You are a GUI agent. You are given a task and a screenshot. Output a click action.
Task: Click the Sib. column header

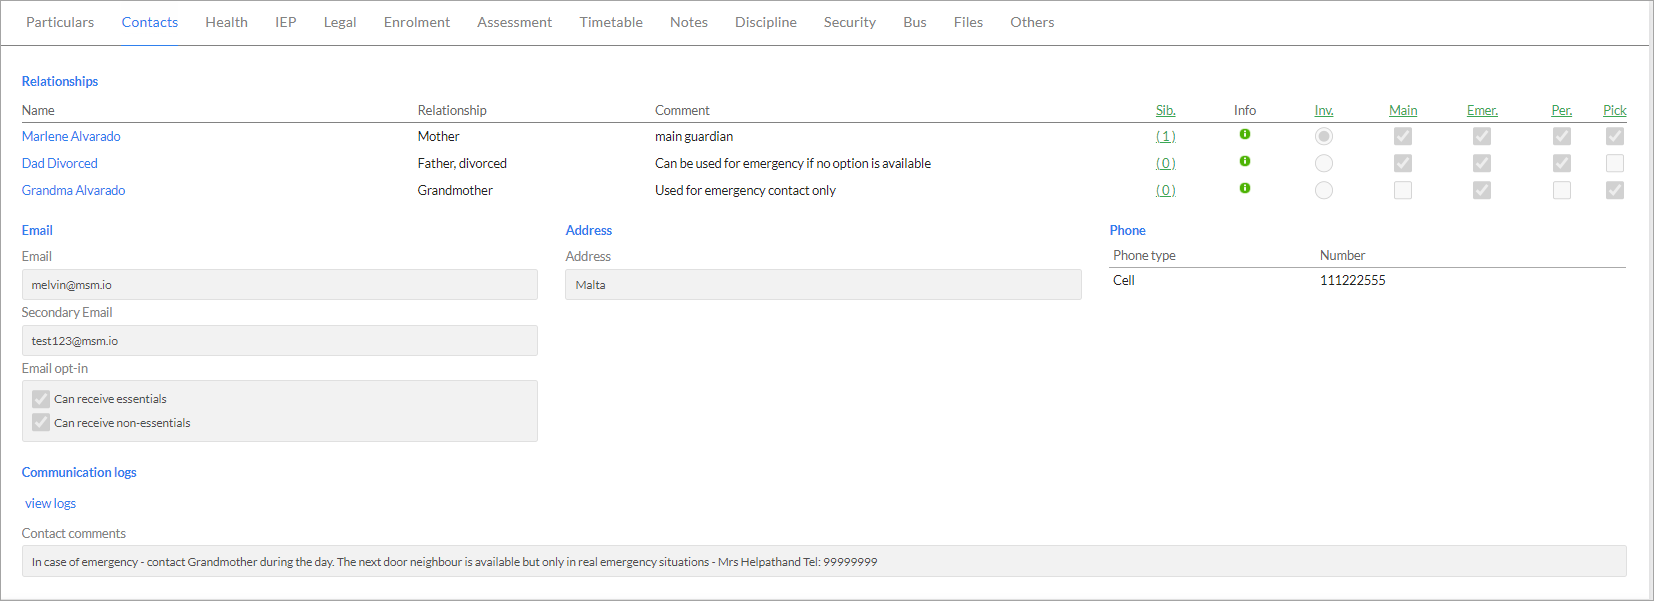tap(1166, 110)
